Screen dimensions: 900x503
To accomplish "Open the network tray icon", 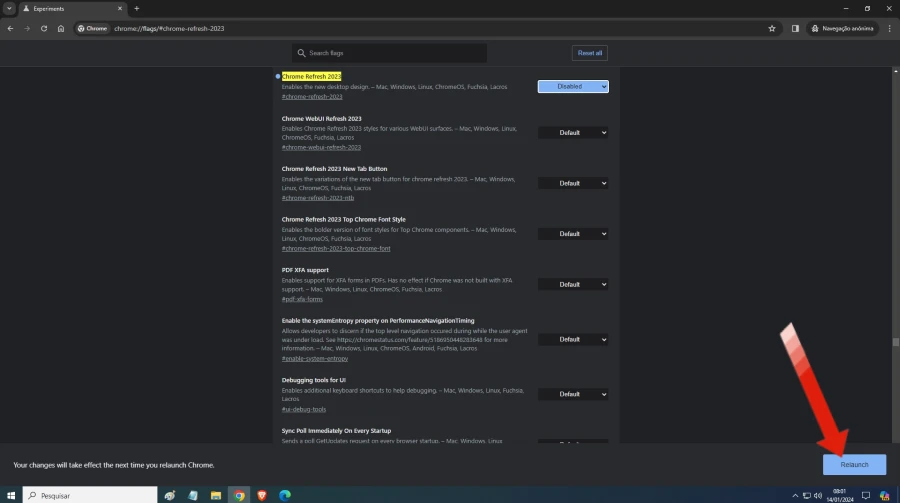I will point(806,496).
